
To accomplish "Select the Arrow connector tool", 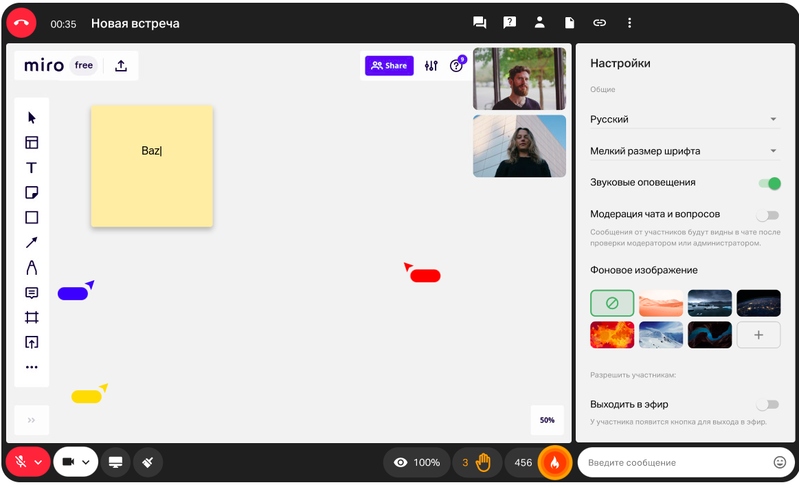I will (x=31, y=242).
